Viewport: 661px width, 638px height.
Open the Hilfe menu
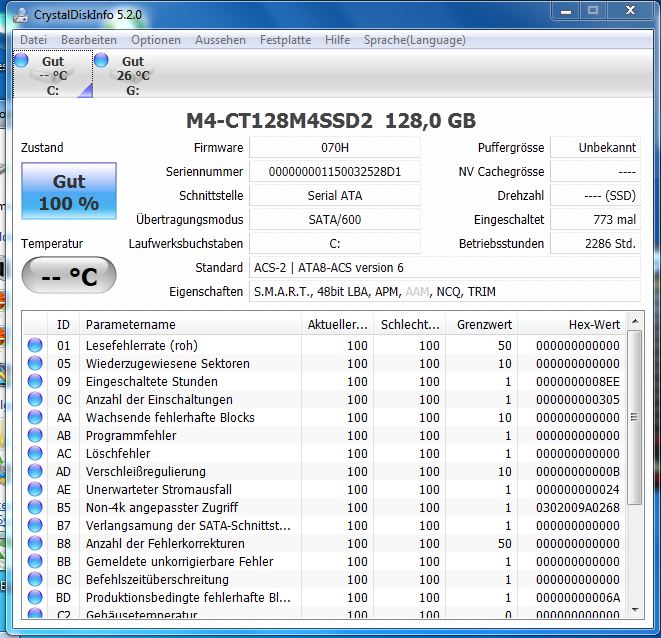pos(337,40)
